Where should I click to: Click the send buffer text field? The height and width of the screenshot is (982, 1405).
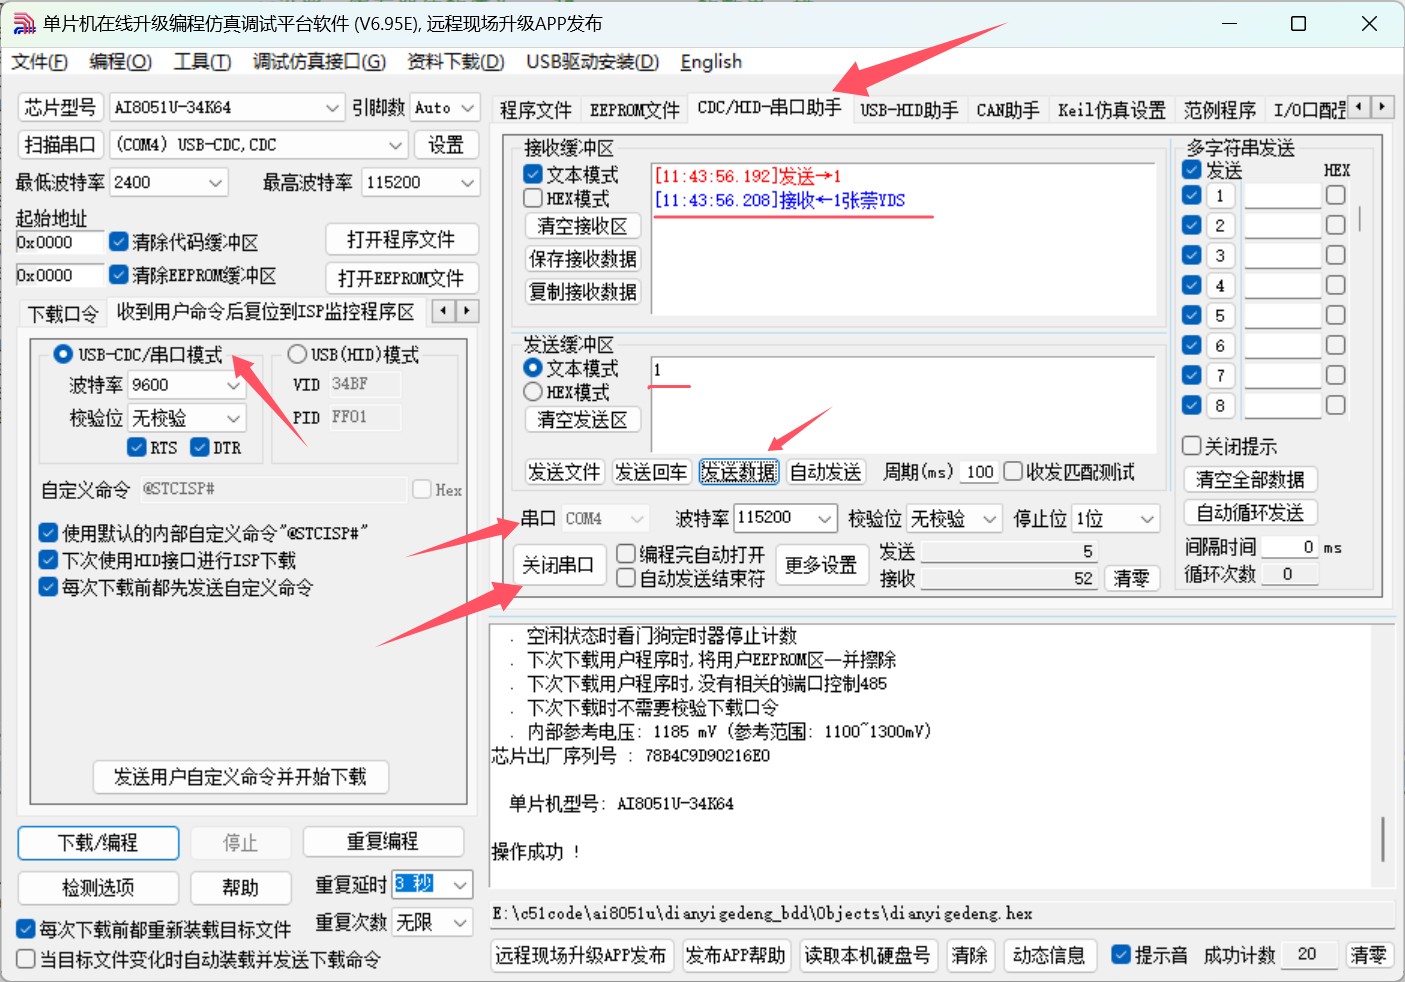click(903, 405)
